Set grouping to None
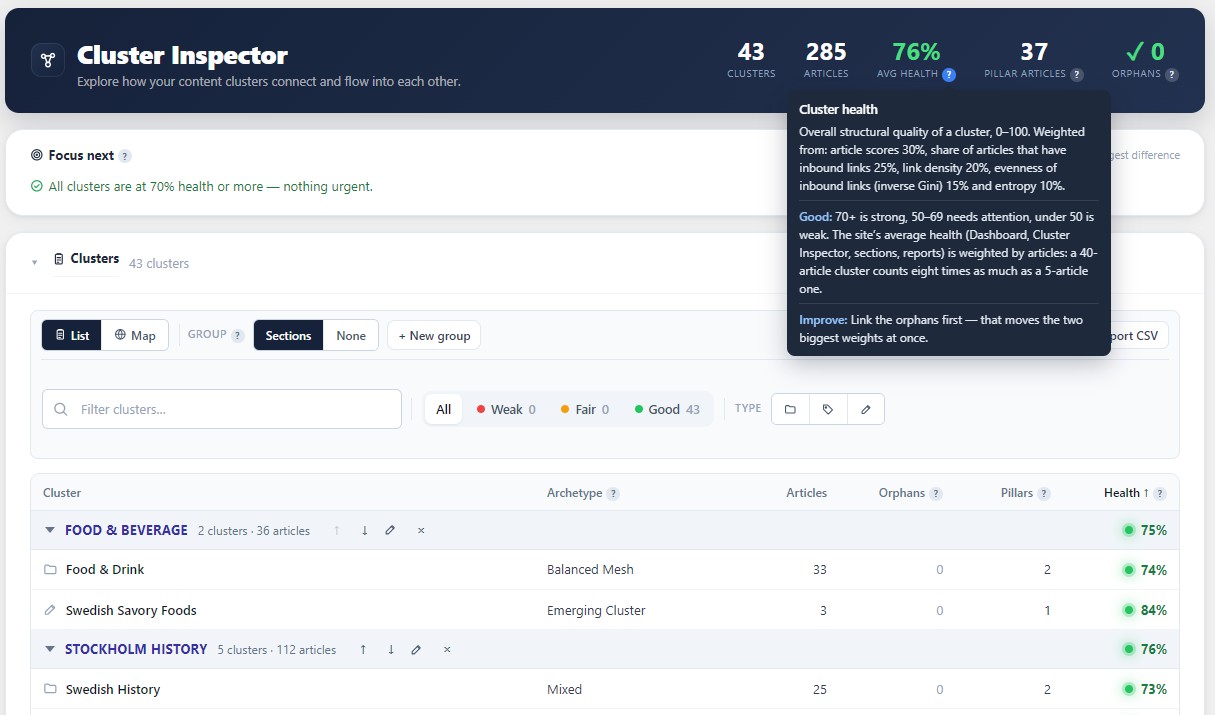Image resolution: width=1215 pixels, height=715 pixels. (351, 335)
